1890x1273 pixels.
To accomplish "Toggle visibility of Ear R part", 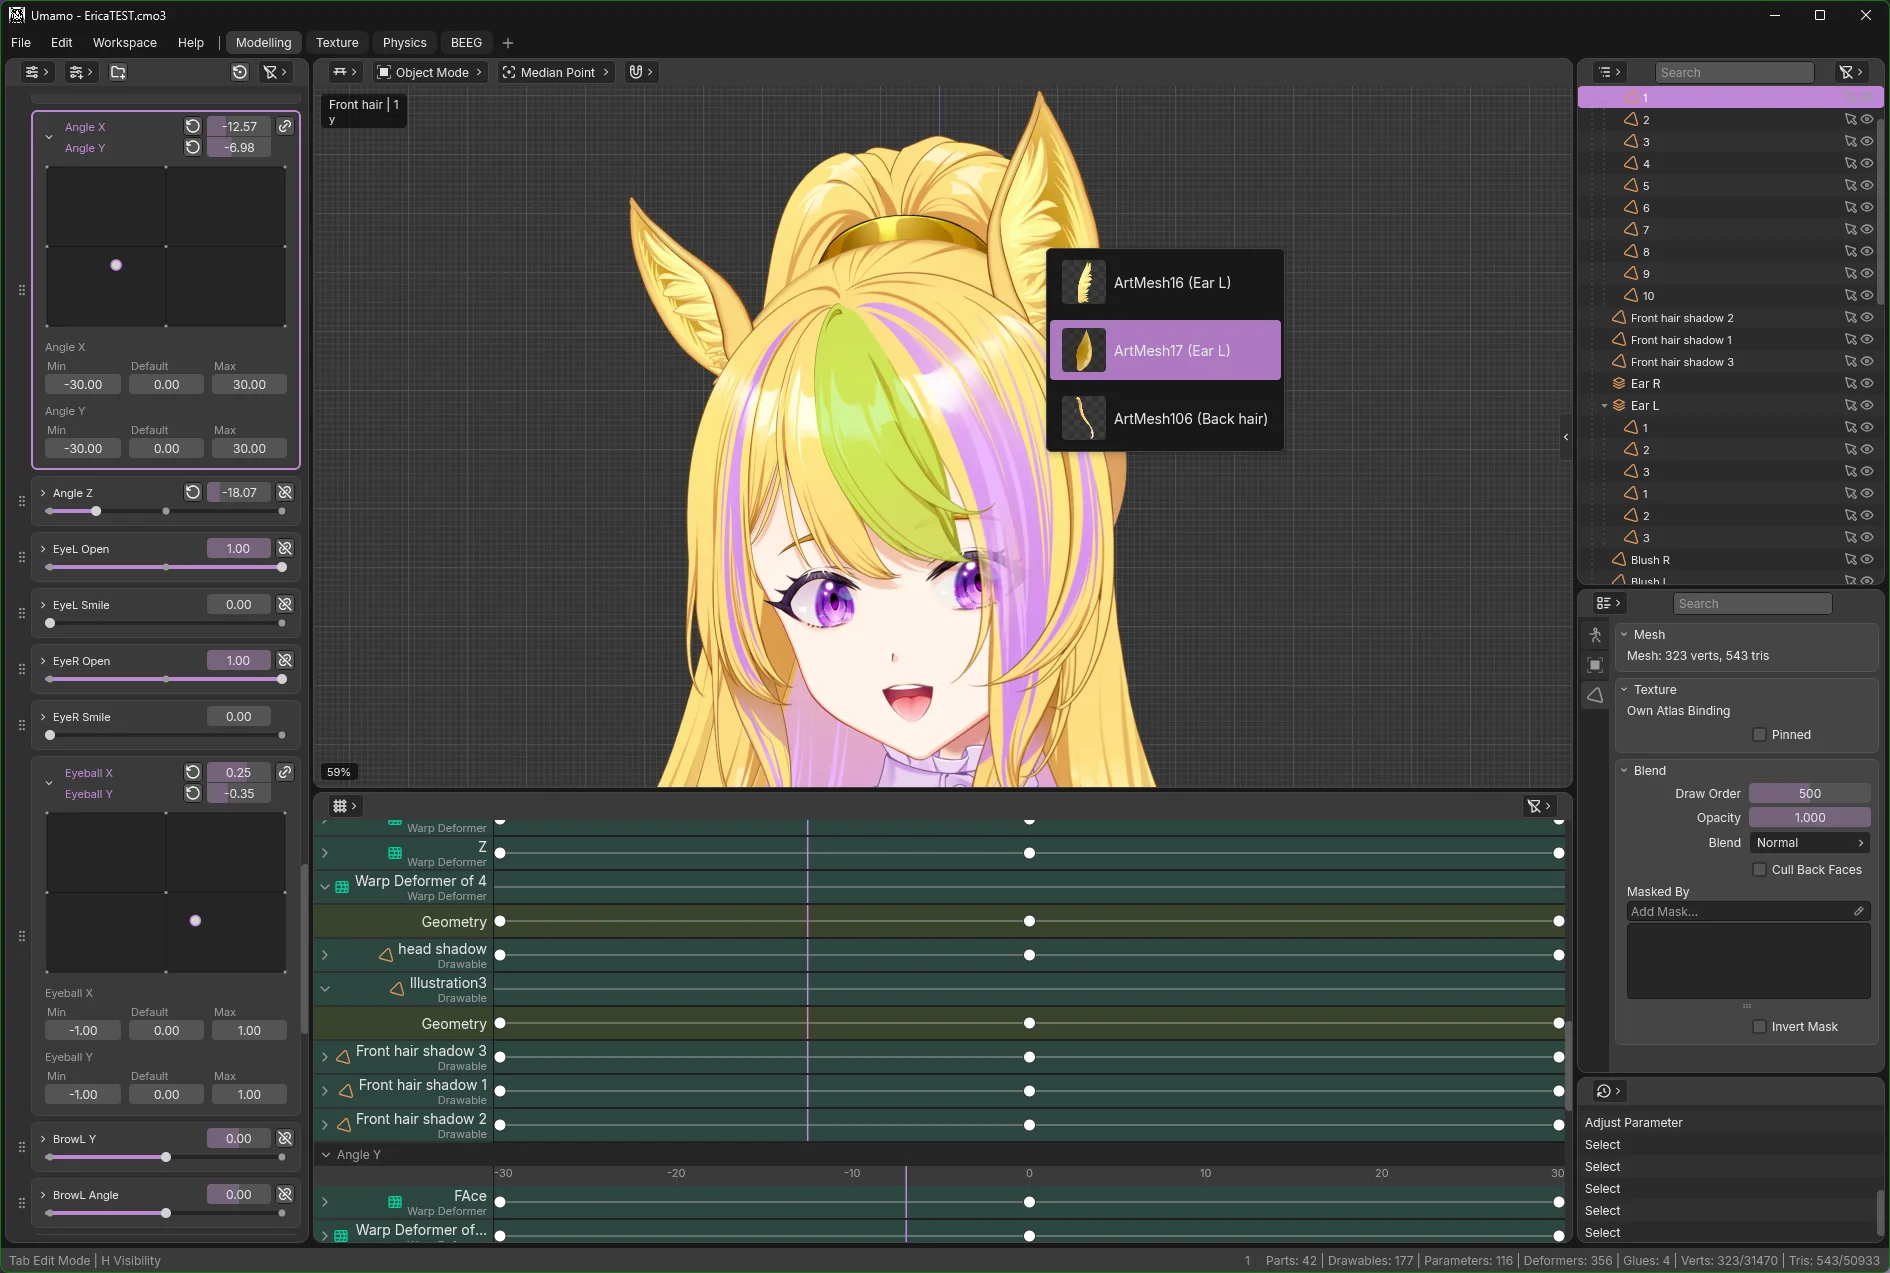I will pyautogui.click(x=1867, y=384).
